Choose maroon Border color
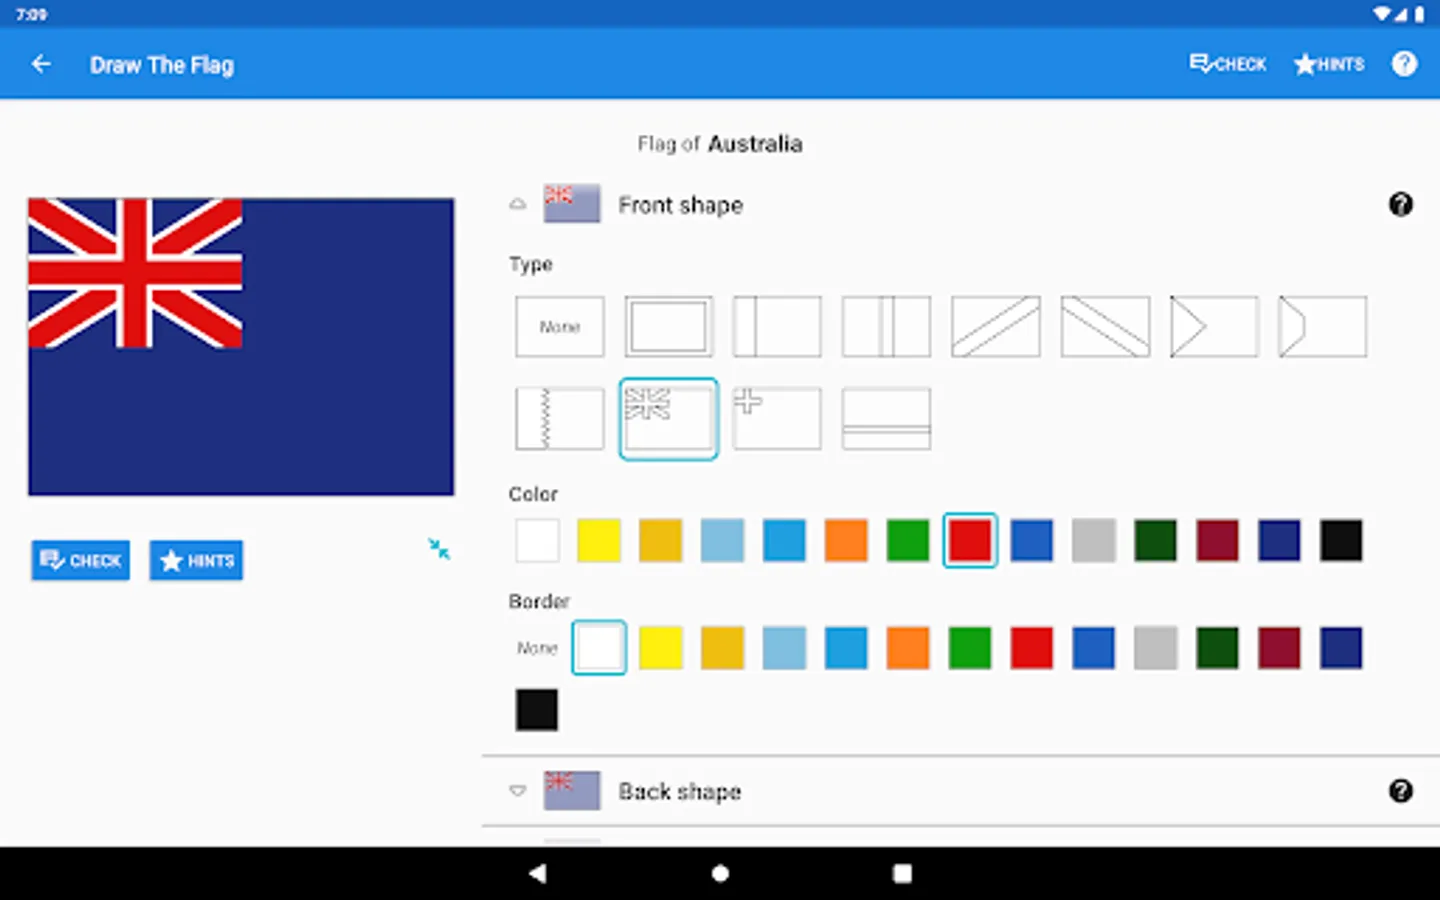The height and width of the screenshot is (900, 1440). [1280, 648]
